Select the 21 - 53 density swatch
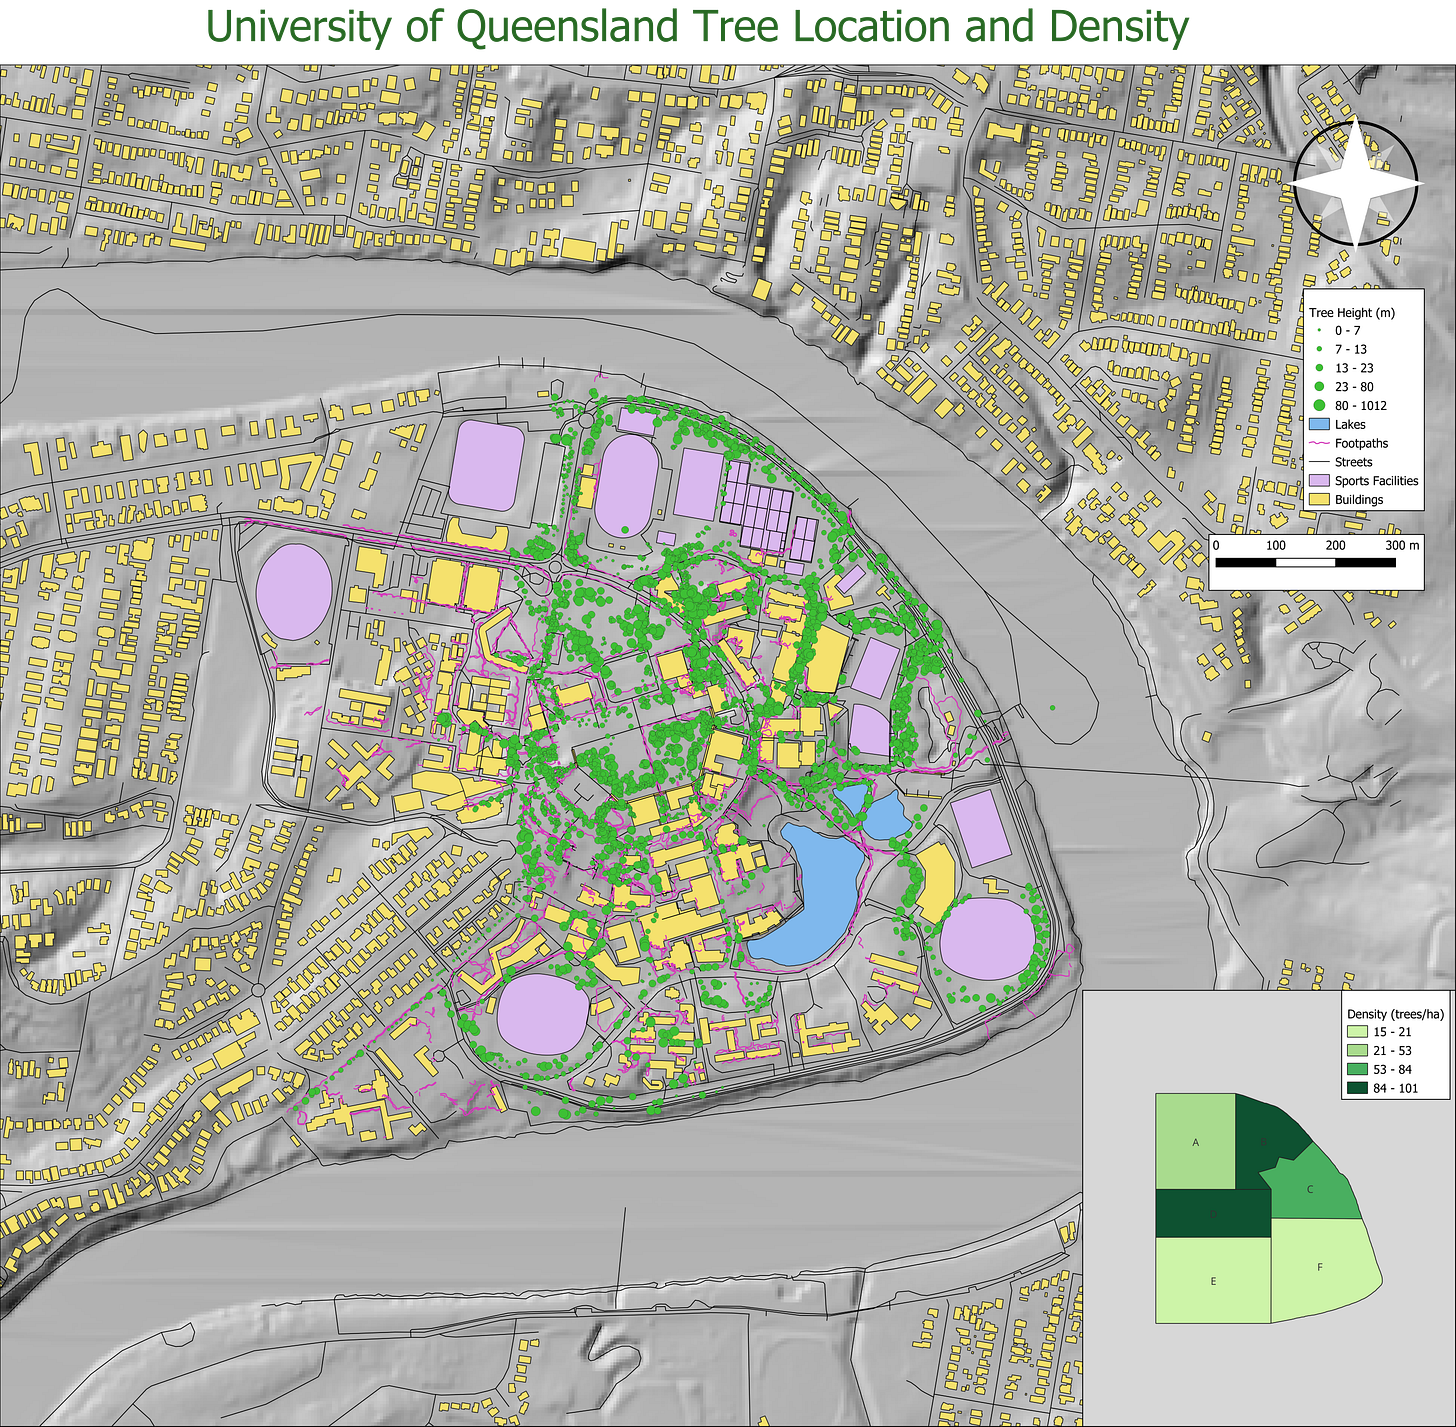The image size is (1456, 1427). point(1356,1051)
